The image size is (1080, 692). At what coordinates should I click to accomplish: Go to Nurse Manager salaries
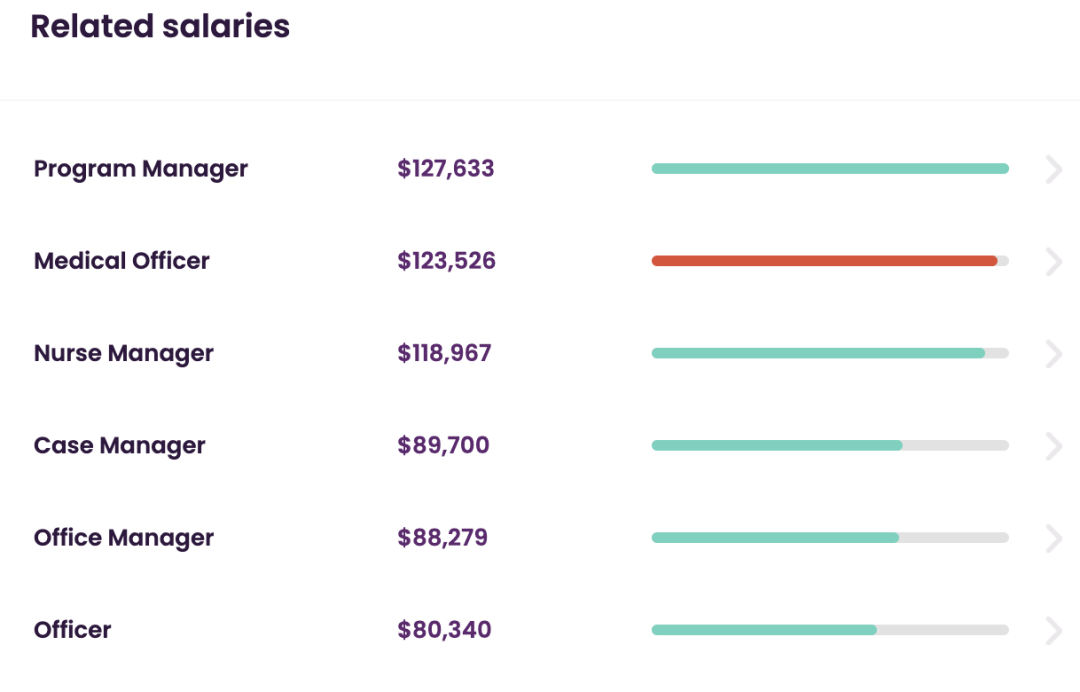[x=124, y=353]
